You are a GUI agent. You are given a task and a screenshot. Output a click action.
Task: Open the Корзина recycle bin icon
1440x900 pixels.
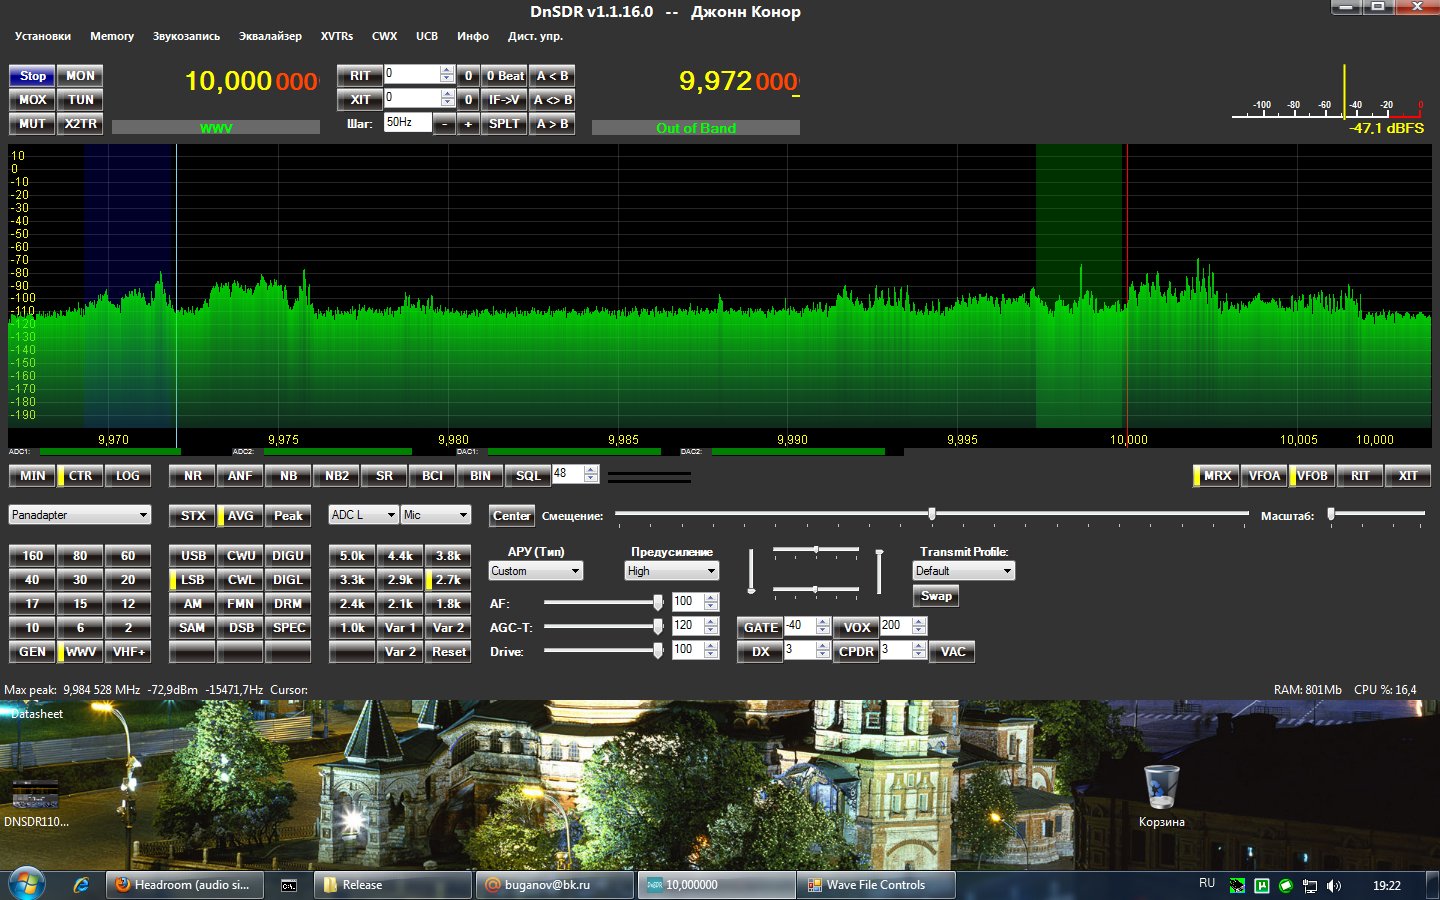(1161, 789)
